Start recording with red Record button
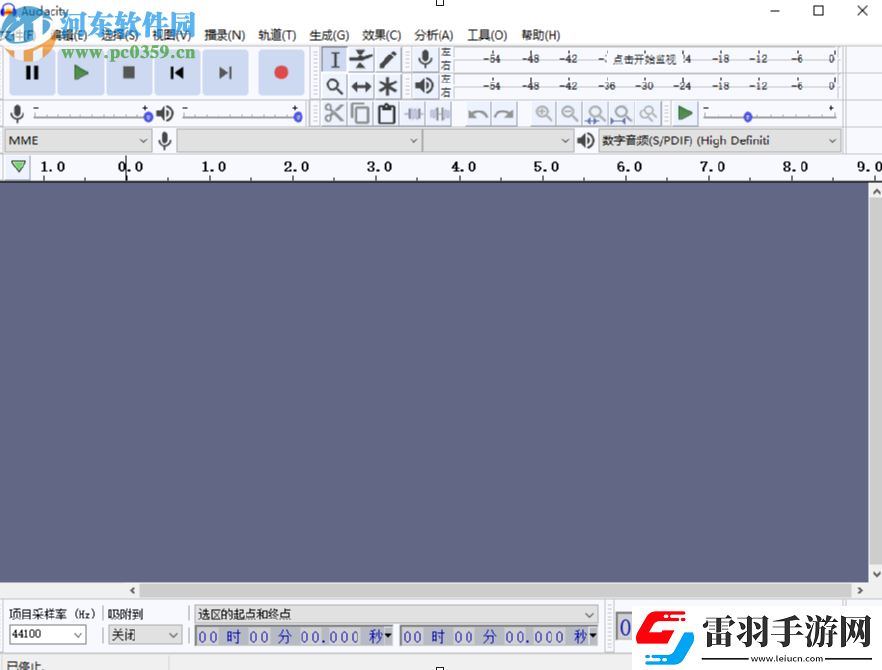 [x=281, y=73]
